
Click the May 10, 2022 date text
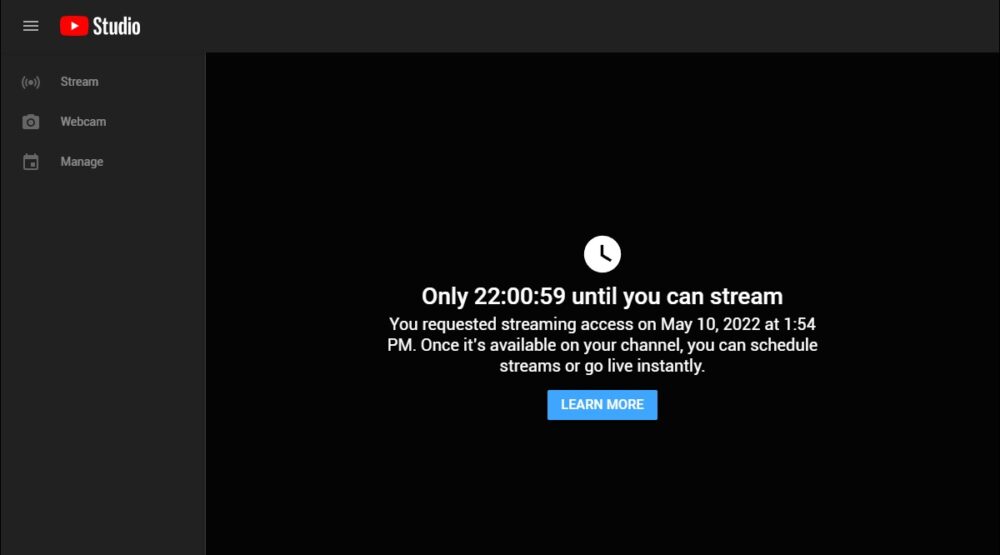pos(710,325)
